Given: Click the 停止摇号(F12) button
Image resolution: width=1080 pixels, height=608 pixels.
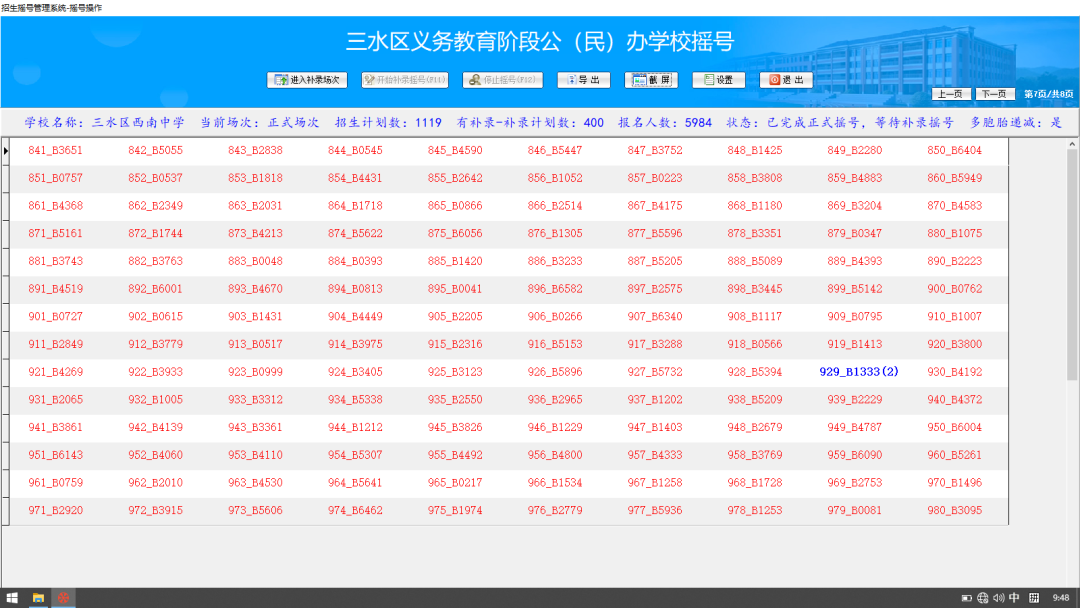Looking at the screenshot, I should [x=503, y=80].
